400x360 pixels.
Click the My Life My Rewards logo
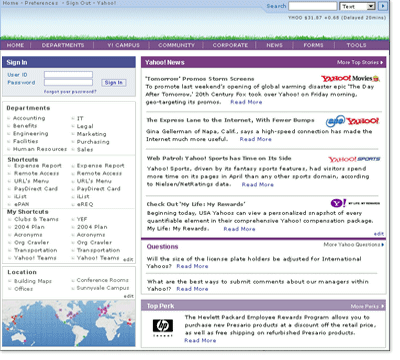(355, 203)
